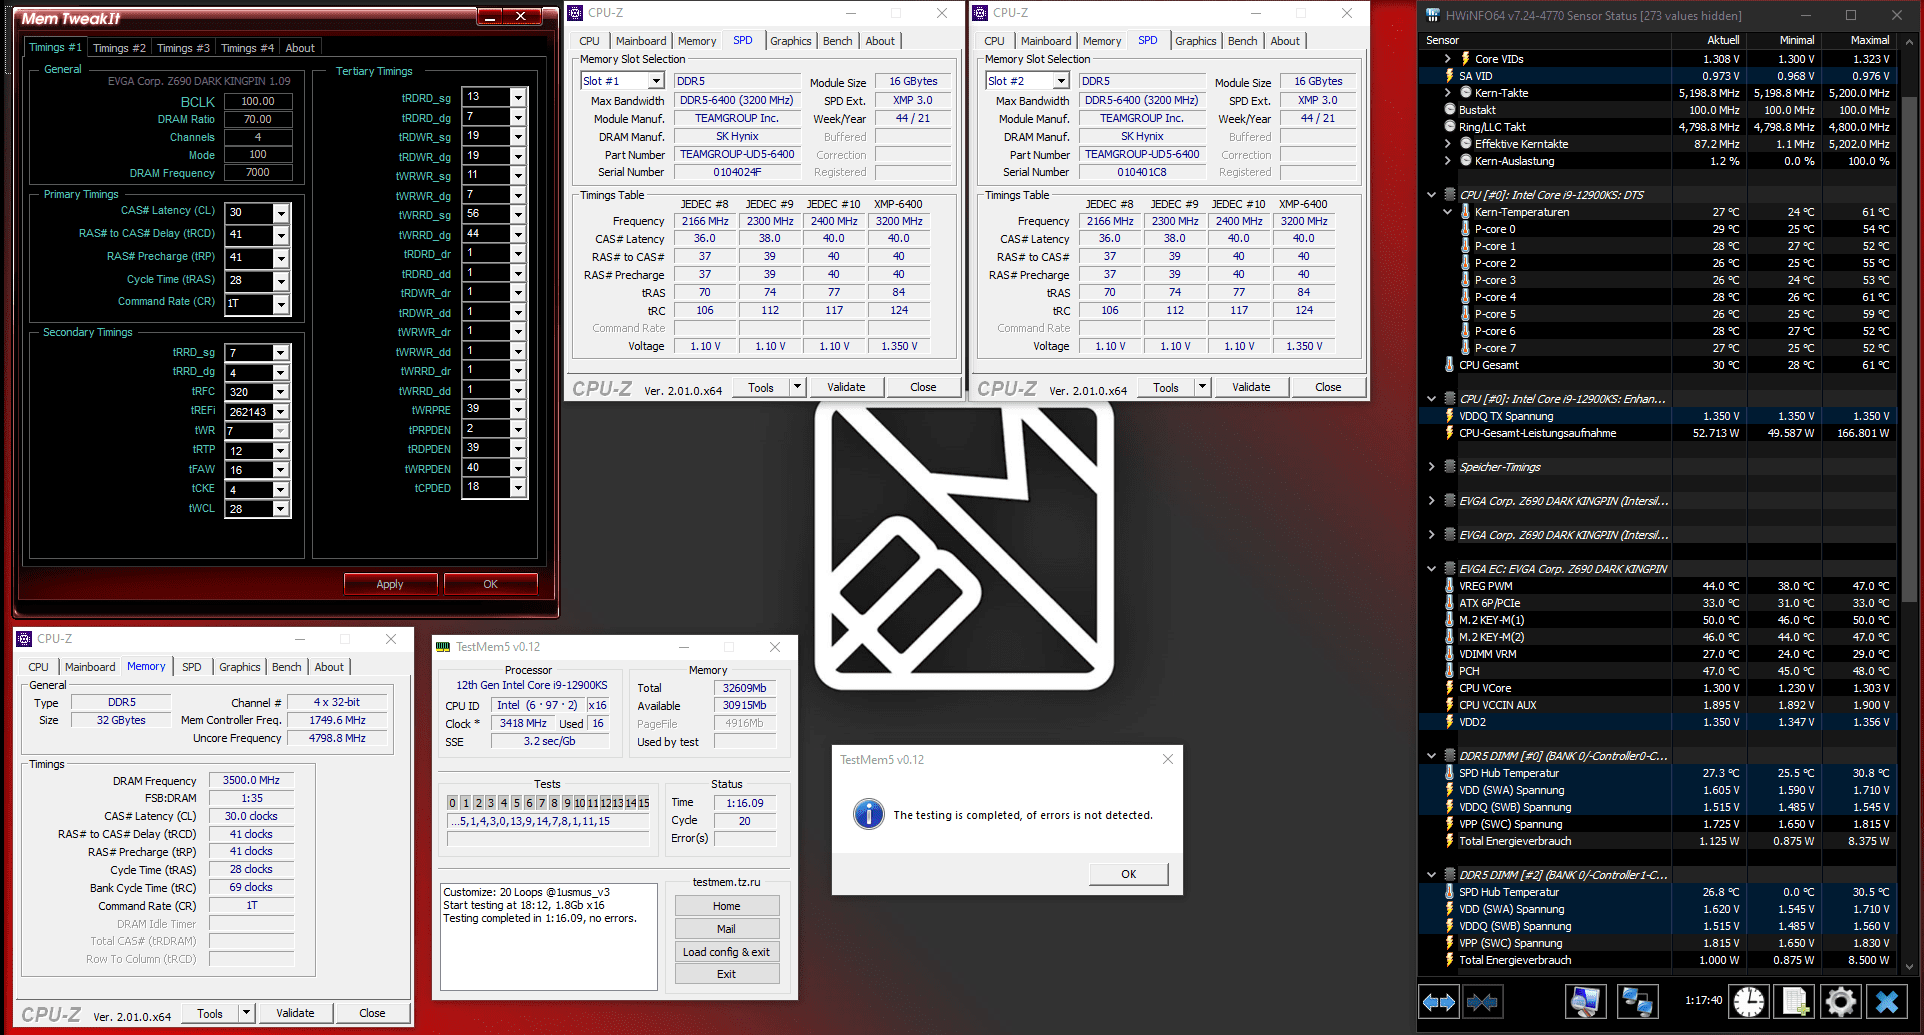This screenshot has width=1924, height=1035.
Task: Expand the Speicher-Timings sensor group
Action: click(1431, 467)
